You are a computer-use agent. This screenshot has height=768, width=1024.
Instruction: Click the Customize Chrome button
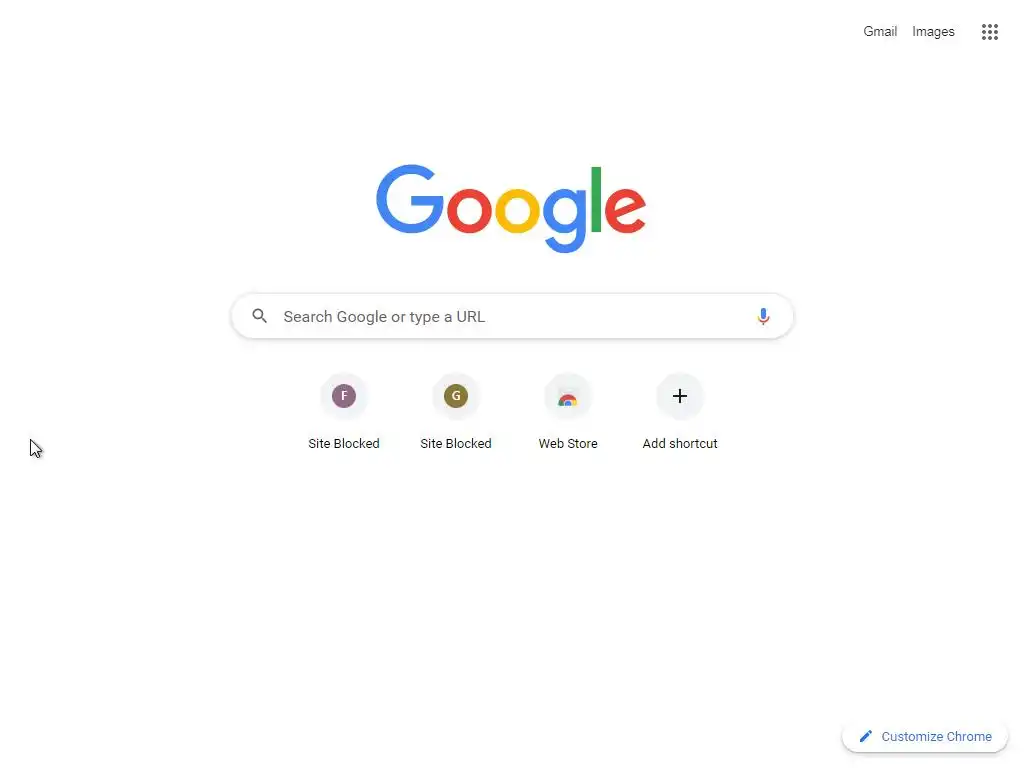(925, 737)
